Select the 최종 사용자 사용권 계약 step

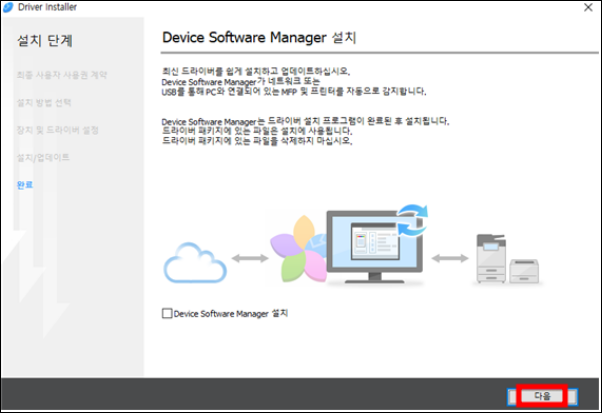tap(62, 74)
